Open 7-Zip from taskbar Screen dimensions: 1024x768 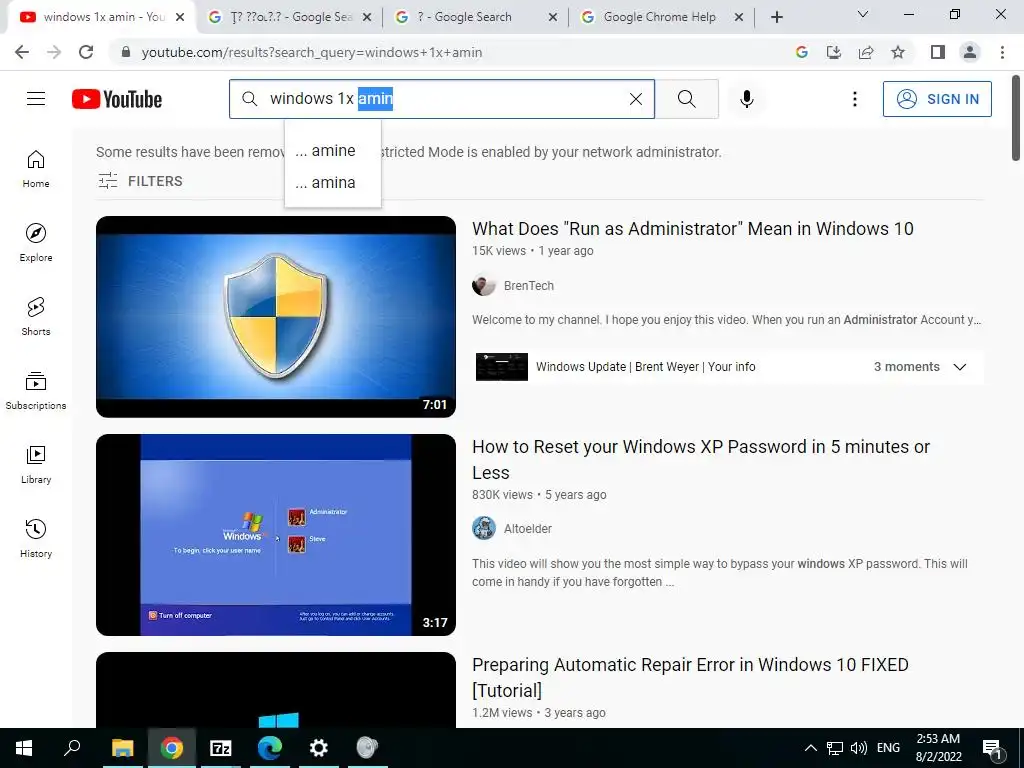(220, 748)
